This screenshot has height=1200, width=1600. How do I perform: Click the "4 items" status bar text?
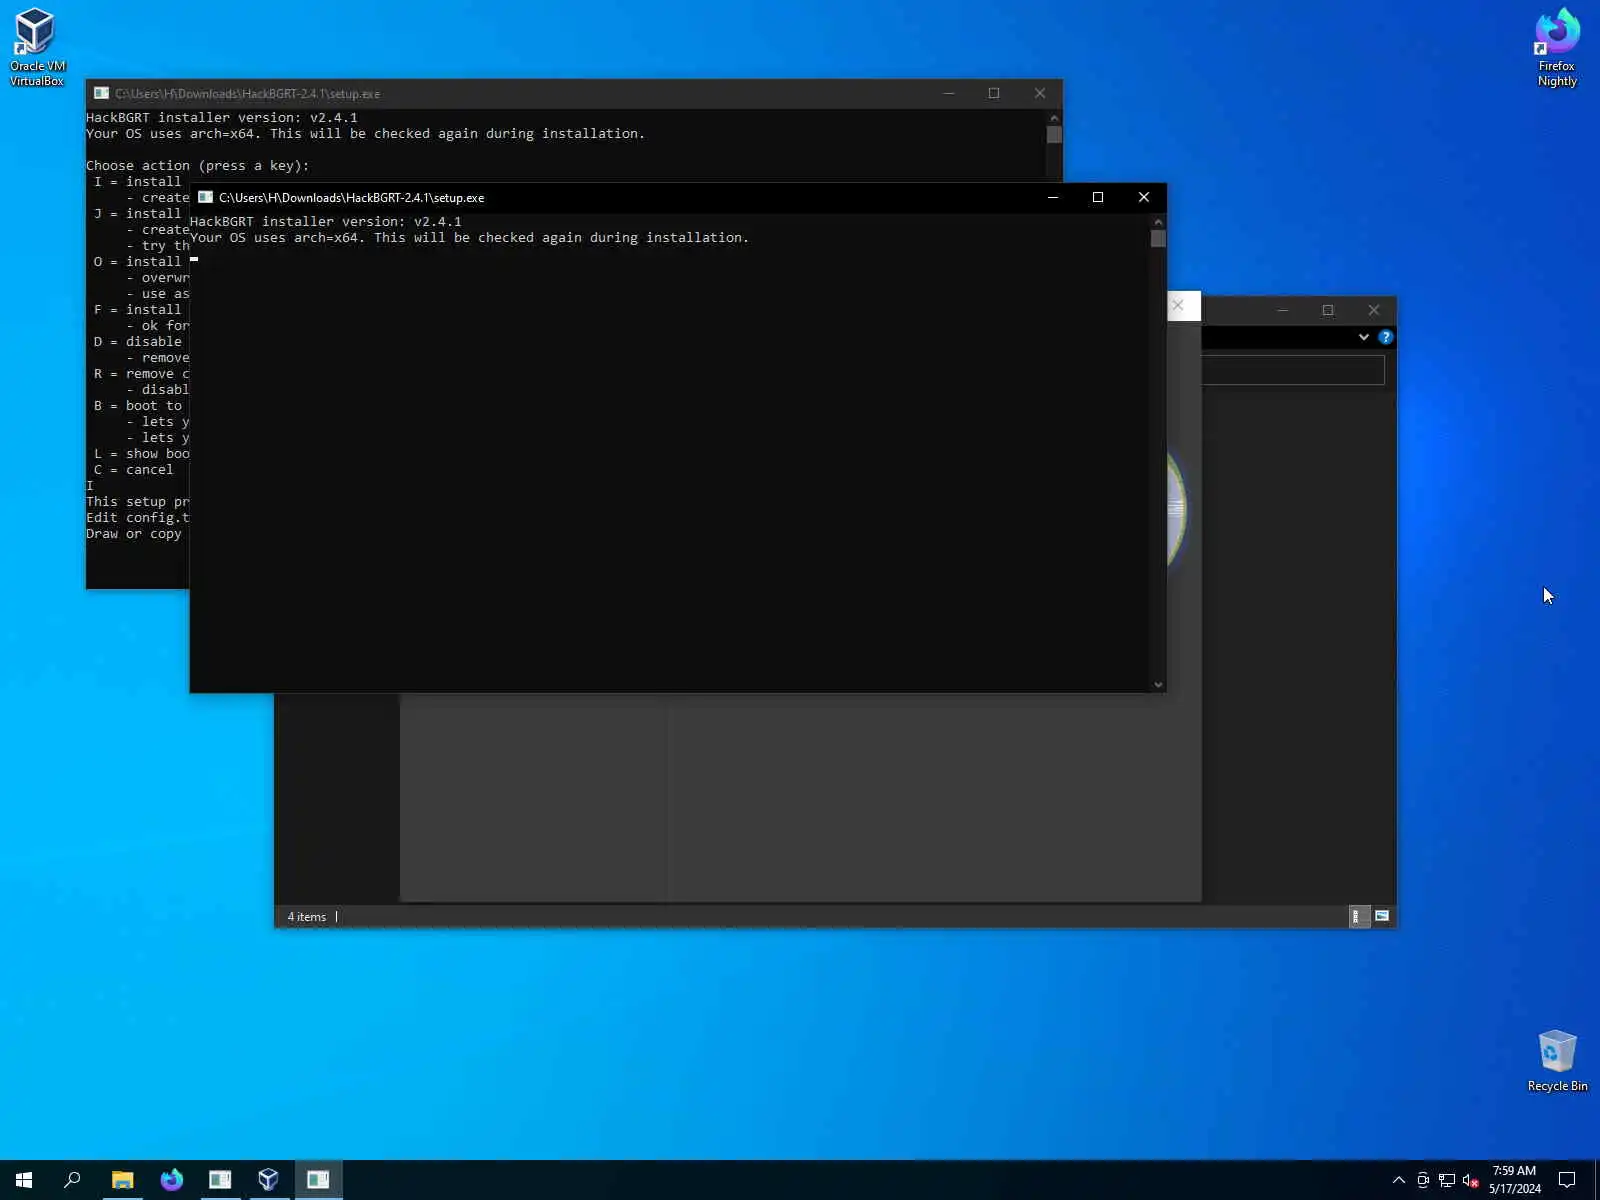point(307,917)
